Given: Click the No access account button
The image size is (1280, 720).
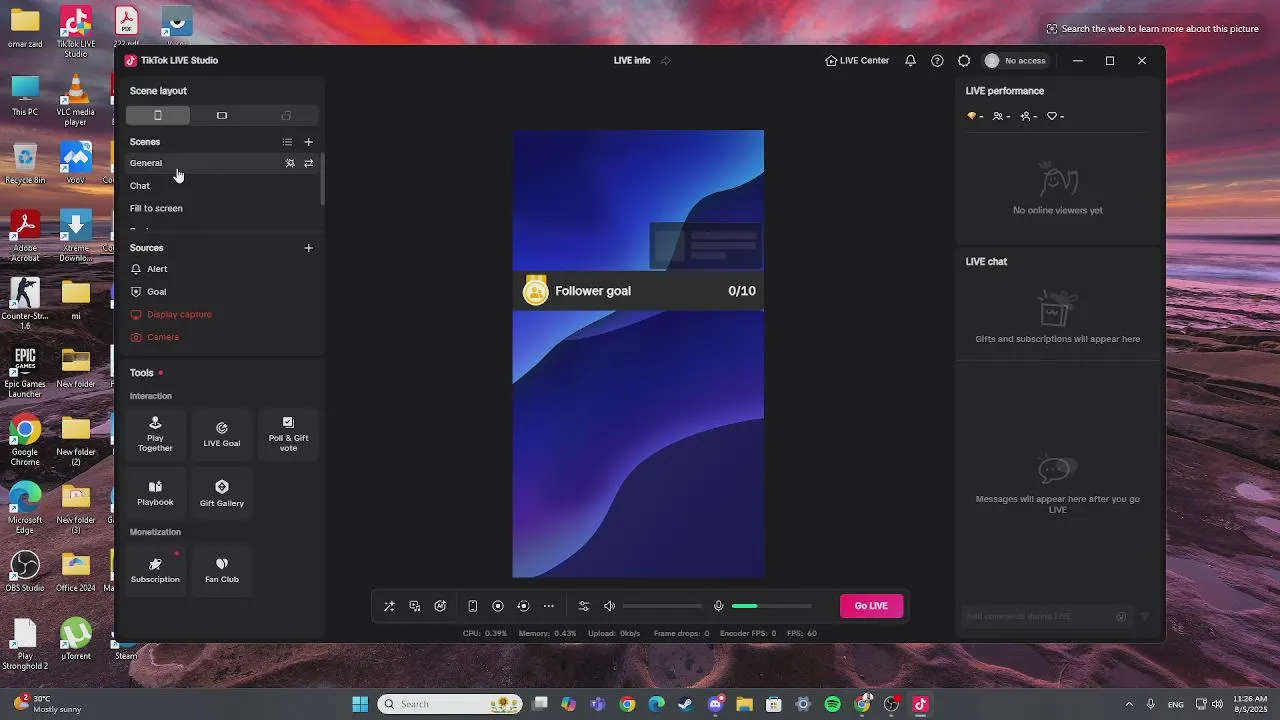Looking at the screenshot, I should tap(1016, 61).
